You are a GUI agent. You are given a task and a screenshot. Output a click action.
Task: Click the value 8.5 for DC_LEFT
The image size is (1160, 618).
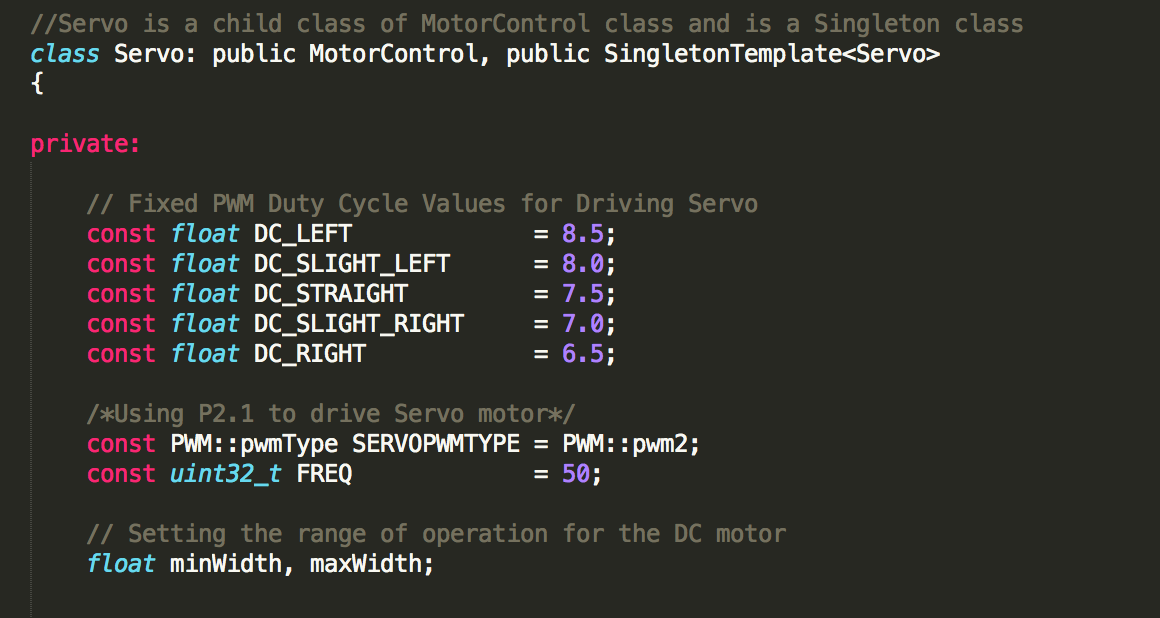(x=583, y=234)
